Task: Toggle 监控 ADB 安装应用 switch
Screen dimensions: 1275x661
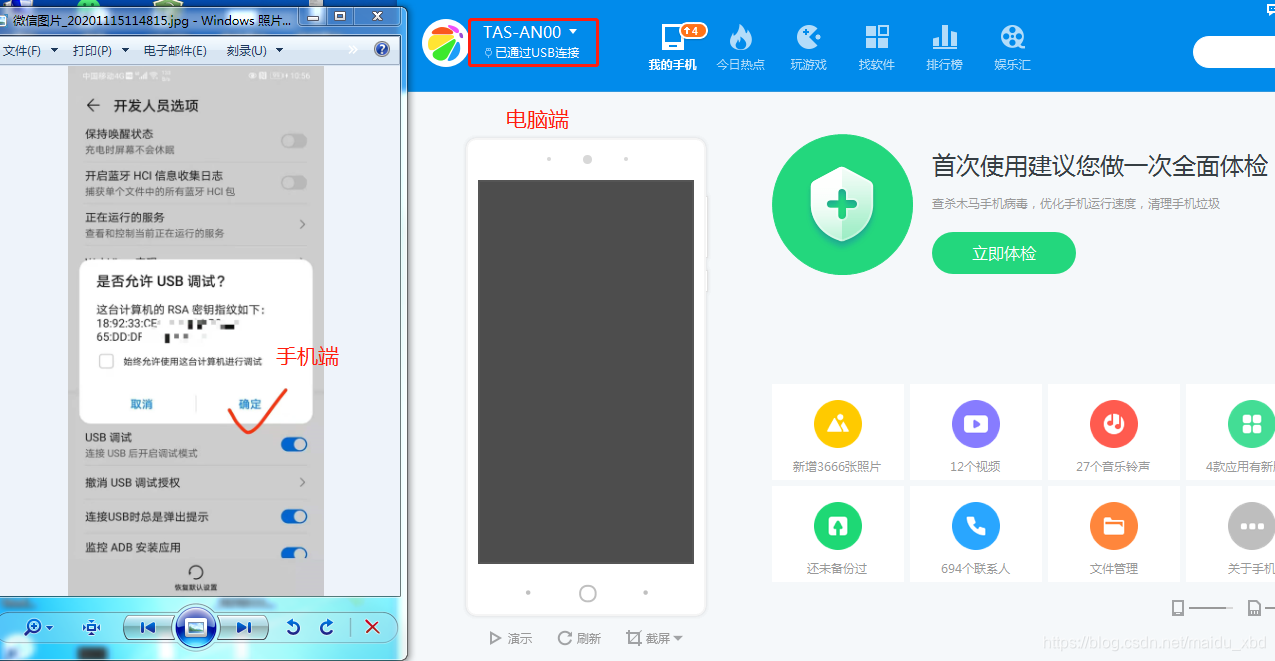Action: (294, 552)
